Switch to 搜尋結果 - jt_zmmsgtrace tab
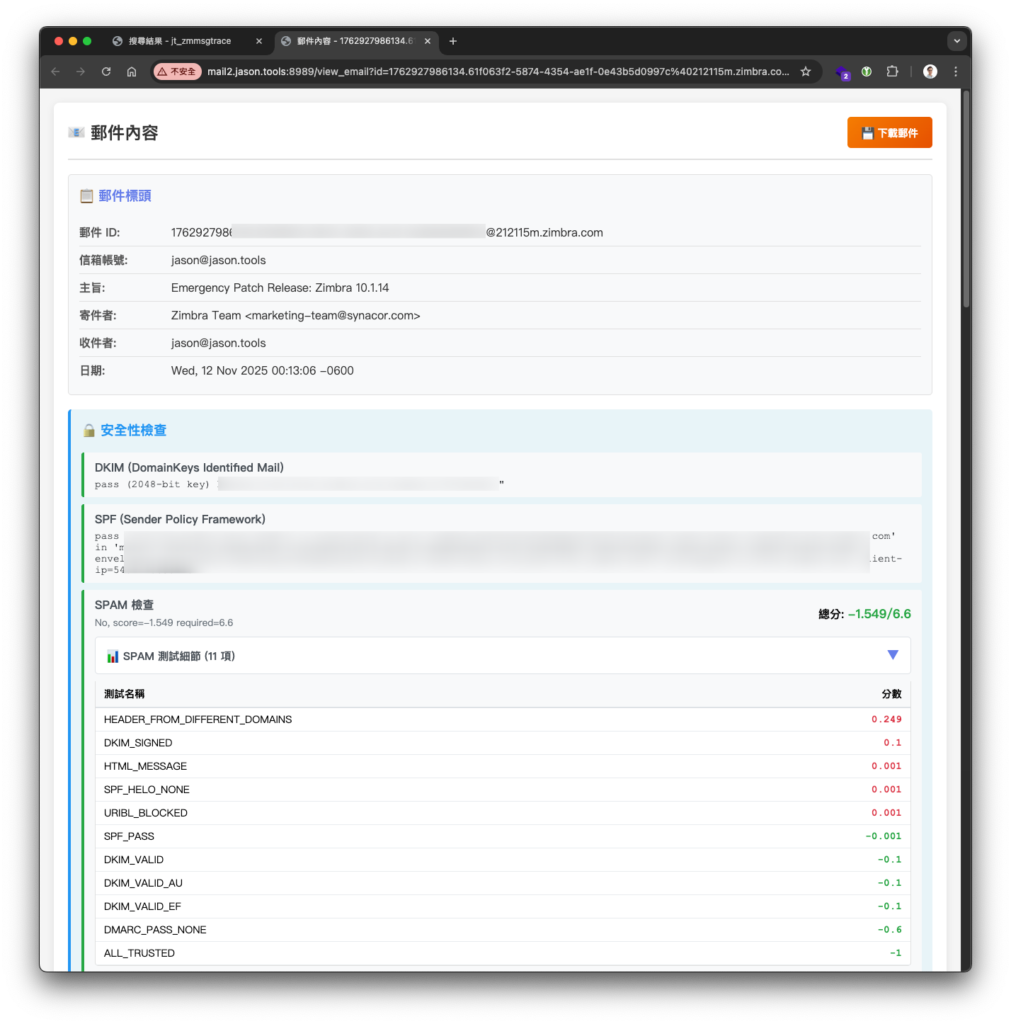 click(180, 41)
